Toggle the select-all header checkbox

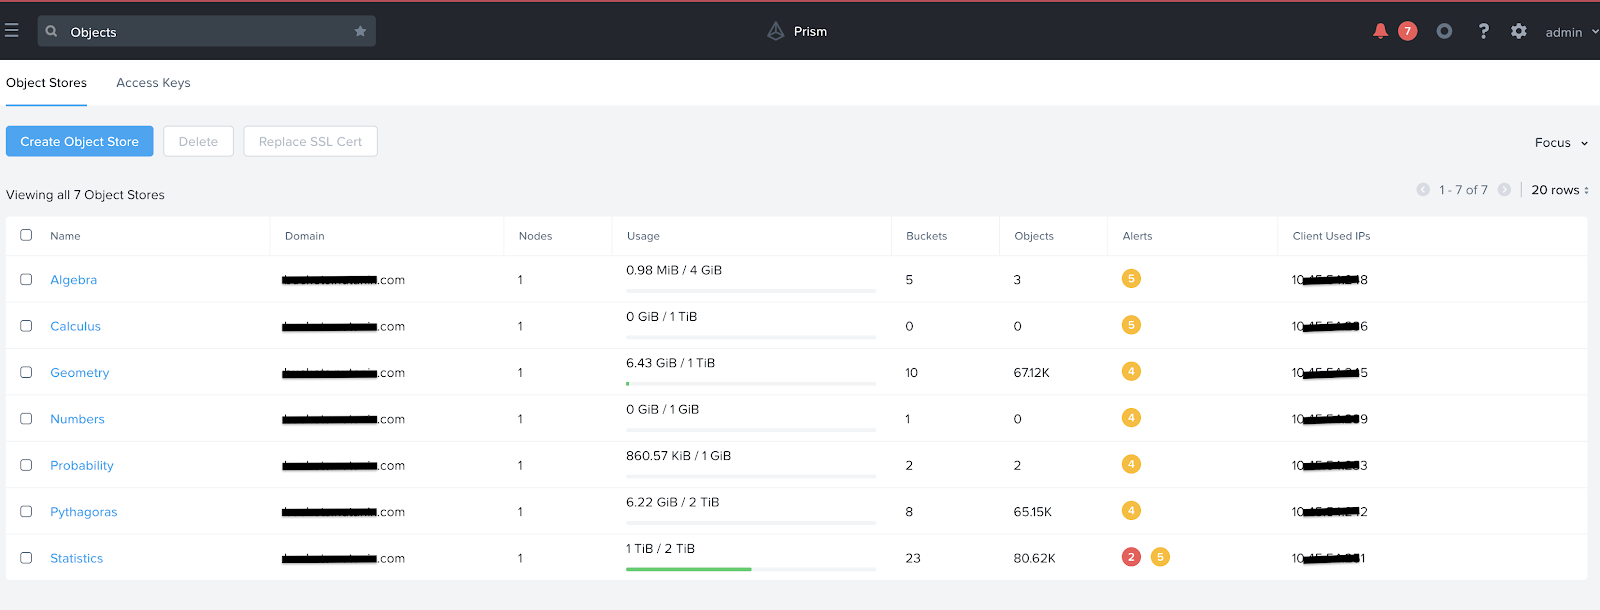click(x=26, y=235)
